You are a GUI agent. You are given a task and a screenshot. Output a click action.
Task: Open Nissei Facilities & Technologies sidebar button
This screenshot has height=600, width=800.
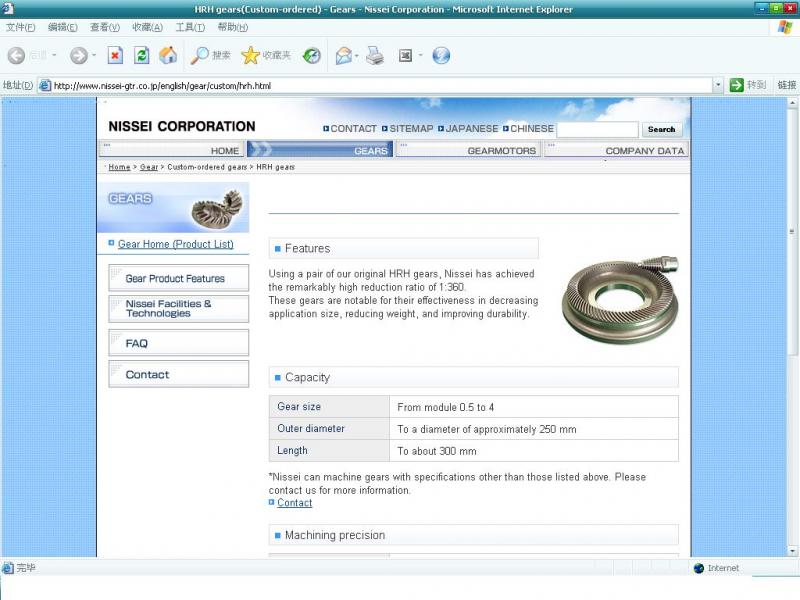[x=179, y=309]
